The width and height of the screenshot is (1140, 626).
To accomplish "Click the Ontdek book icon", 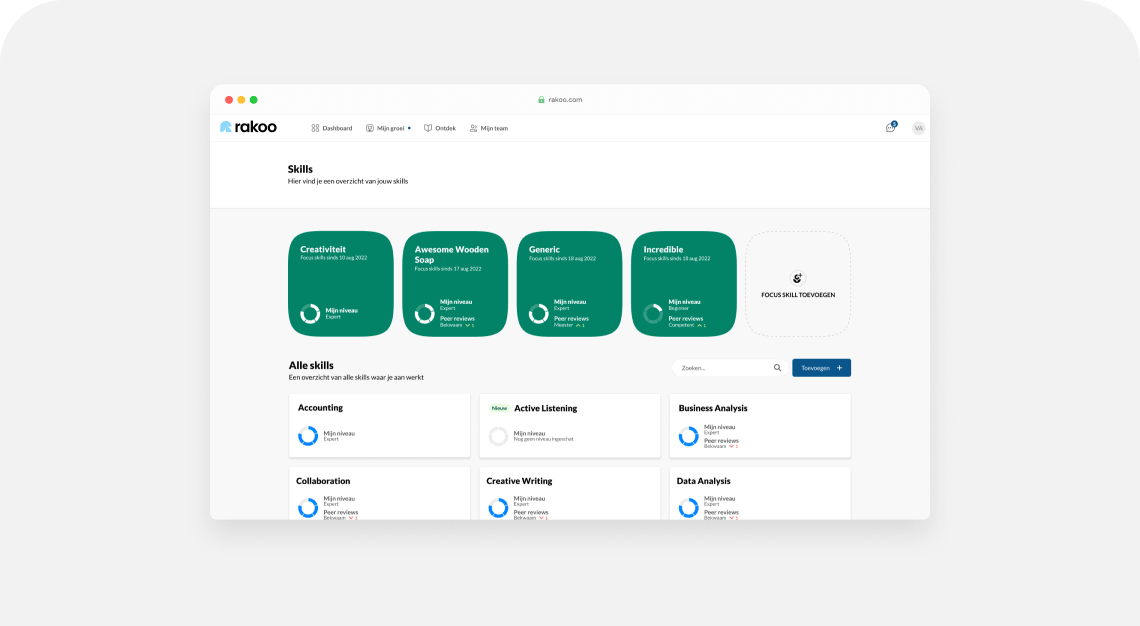I will pyautogui.click(x=428, y=128).
